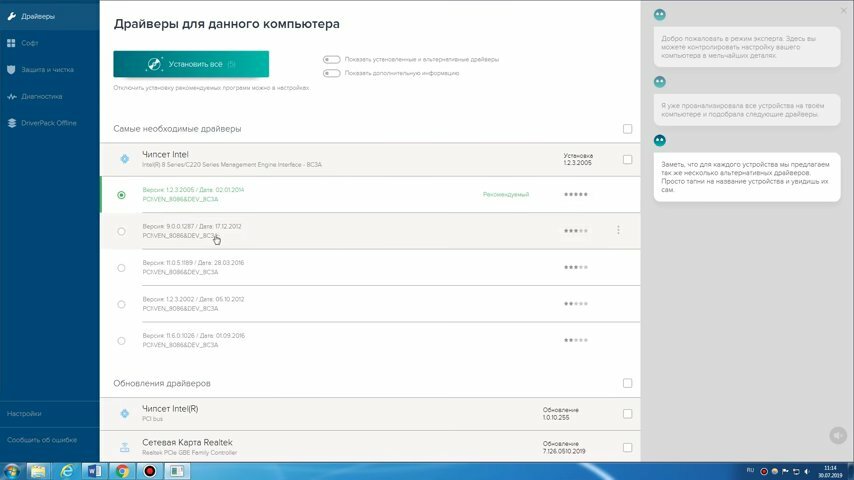Image resolution: width=854 pixels, height=480 pixels.
Task: Expand the Чипсет Intel(R) PCI bus row
Action: [x=370, y=414]
